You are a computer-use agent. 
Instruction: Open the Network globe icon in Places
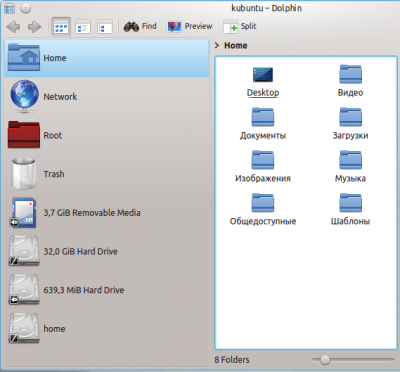[x=24, y=96]
